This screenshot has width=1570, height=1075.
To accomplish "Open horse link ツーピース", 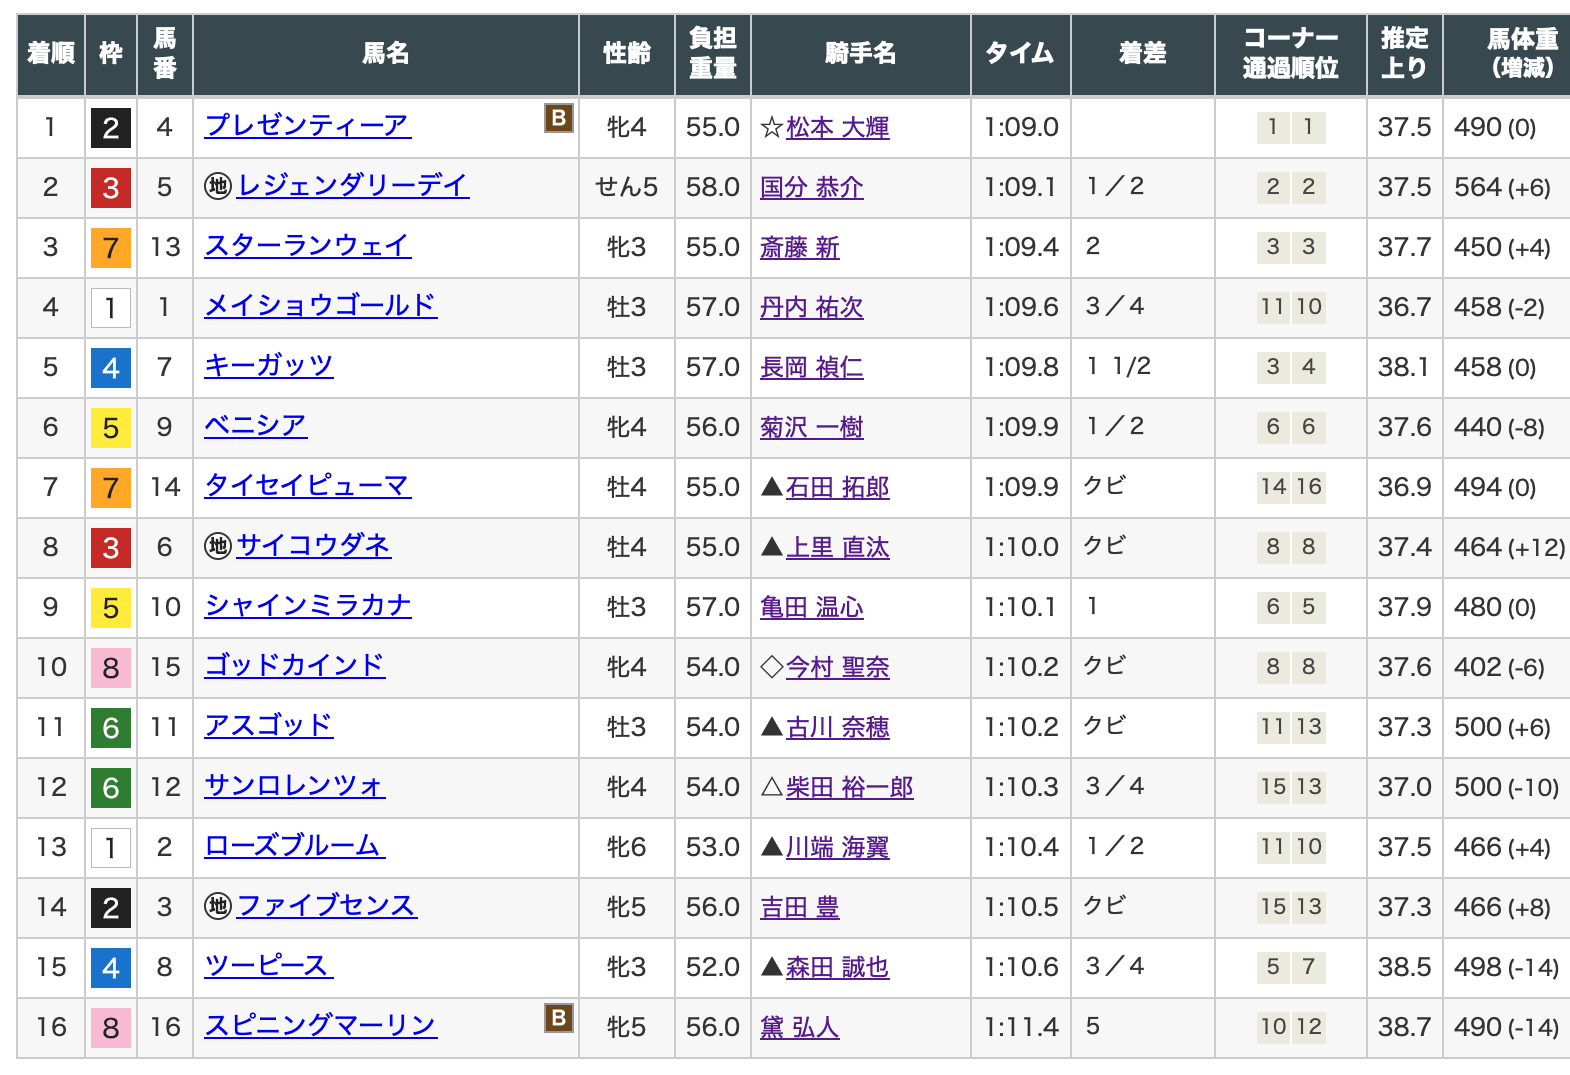I will [268, 966].
